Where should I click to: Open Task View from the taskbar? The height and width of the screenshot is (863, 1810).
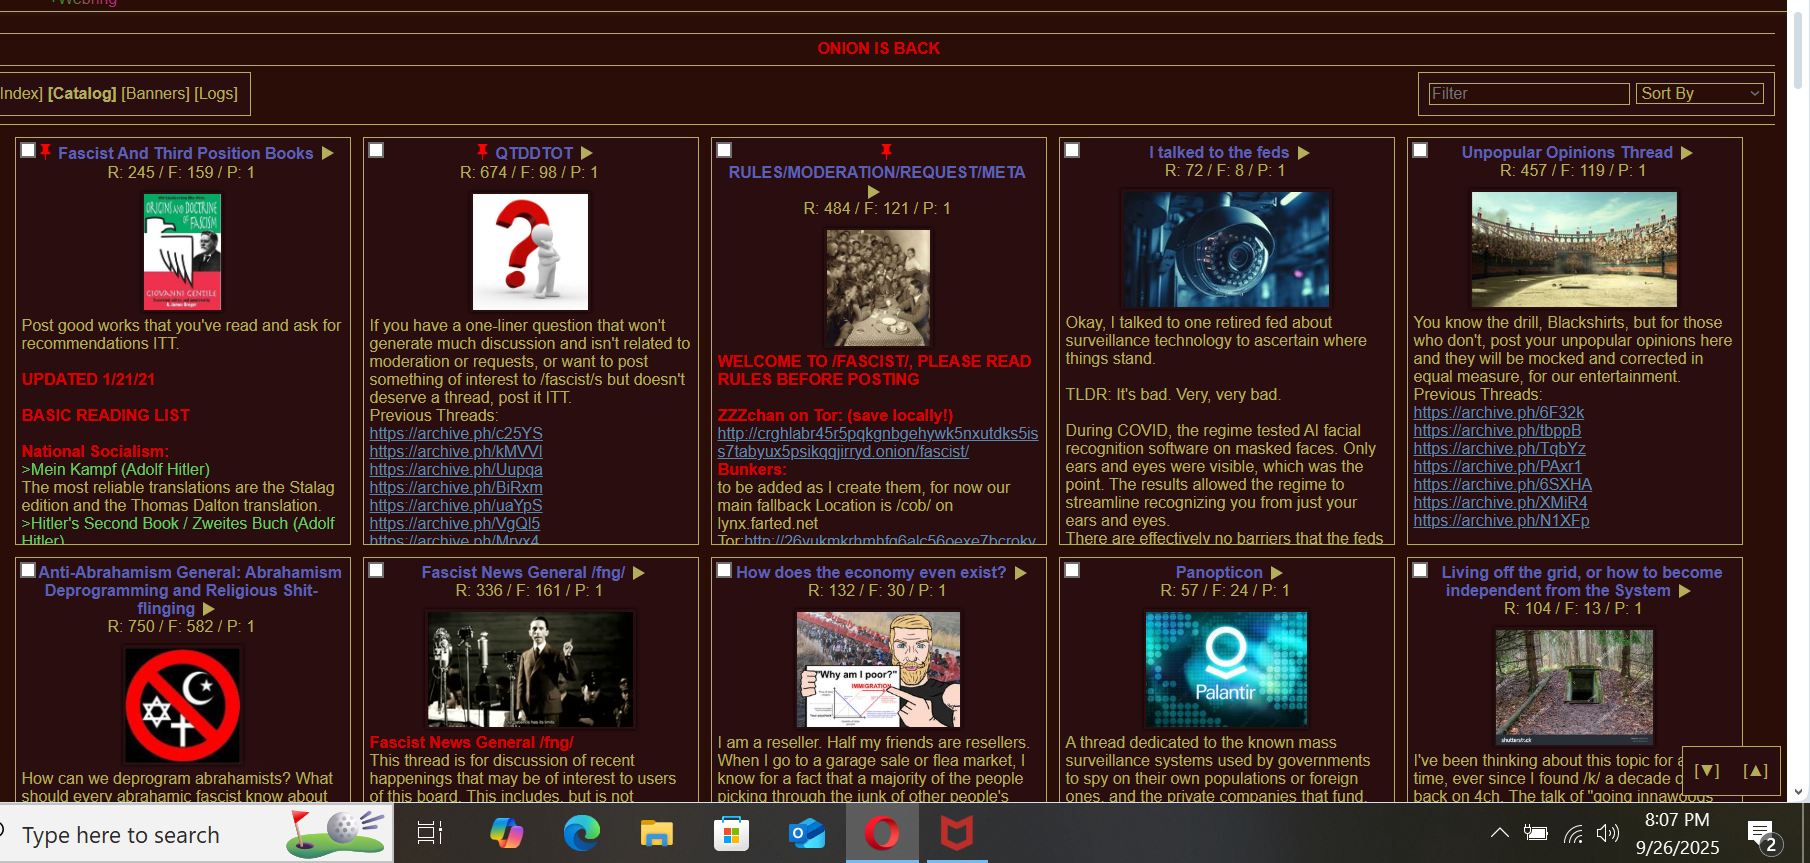[x=430, y=833]
